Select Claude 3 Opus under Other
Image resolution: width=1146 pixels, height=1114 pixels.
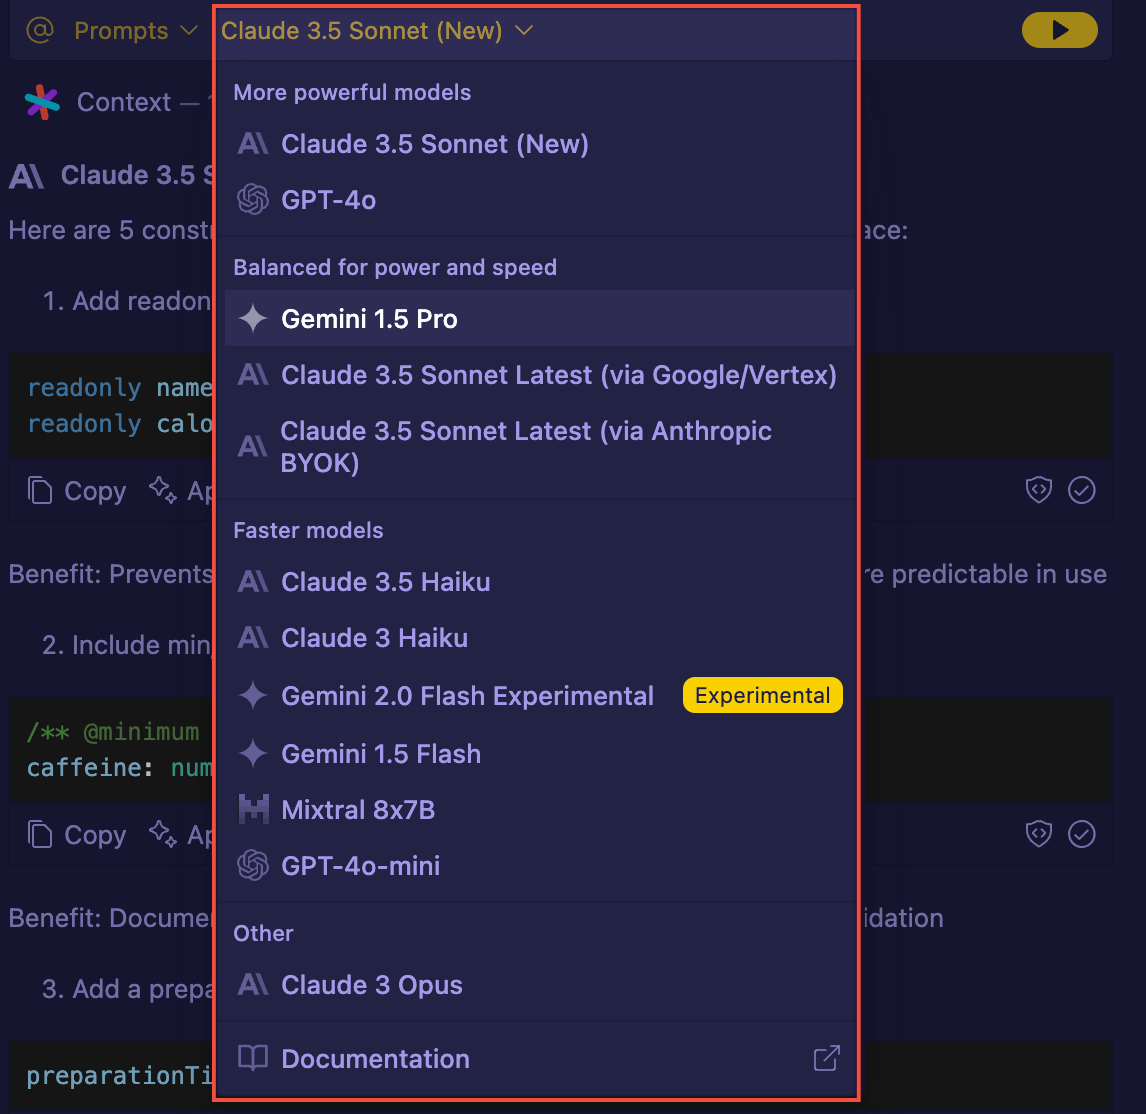point(539,985)
